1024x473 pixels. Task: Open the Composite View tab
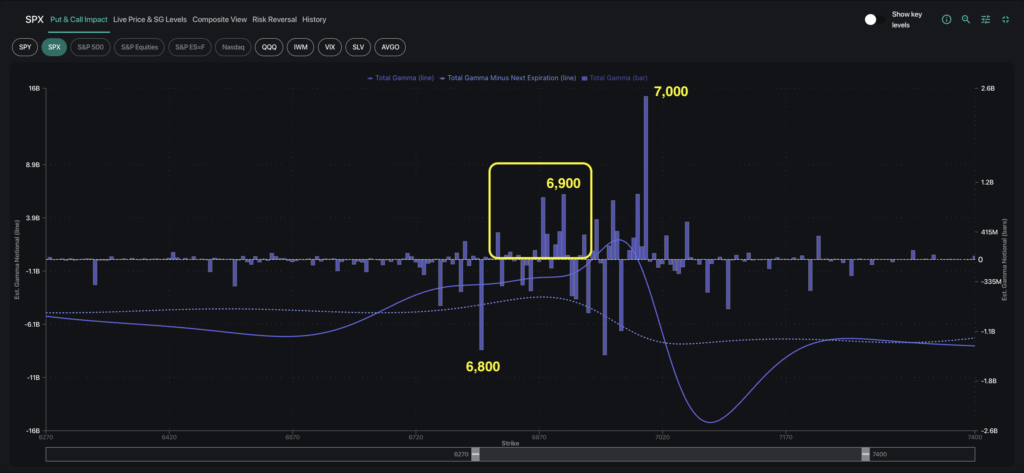pyautogui.click(x=220, y=19)
